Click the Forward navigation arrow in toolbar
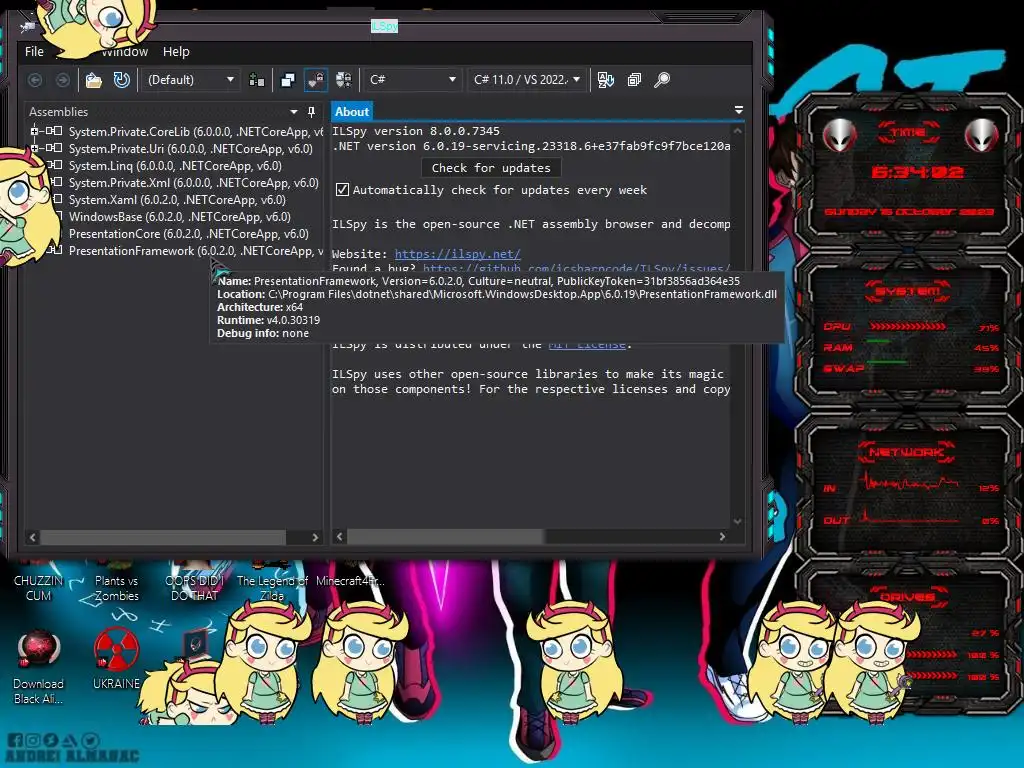 [x=63, y=80]
